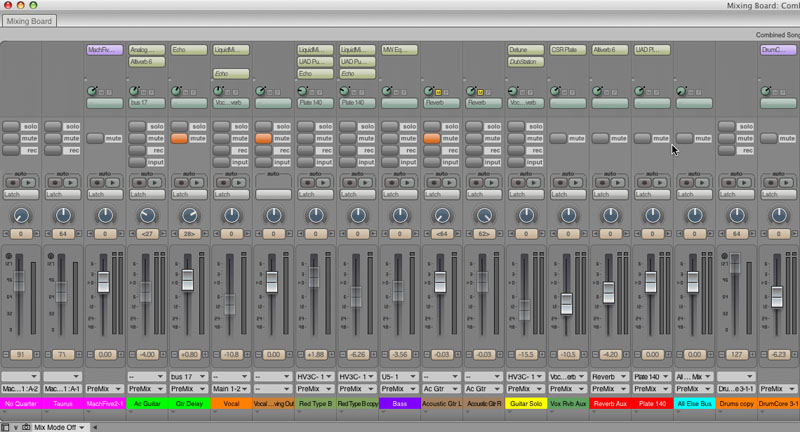
Task: Solo the No Quarter channel
Action: tap(11, 126)
